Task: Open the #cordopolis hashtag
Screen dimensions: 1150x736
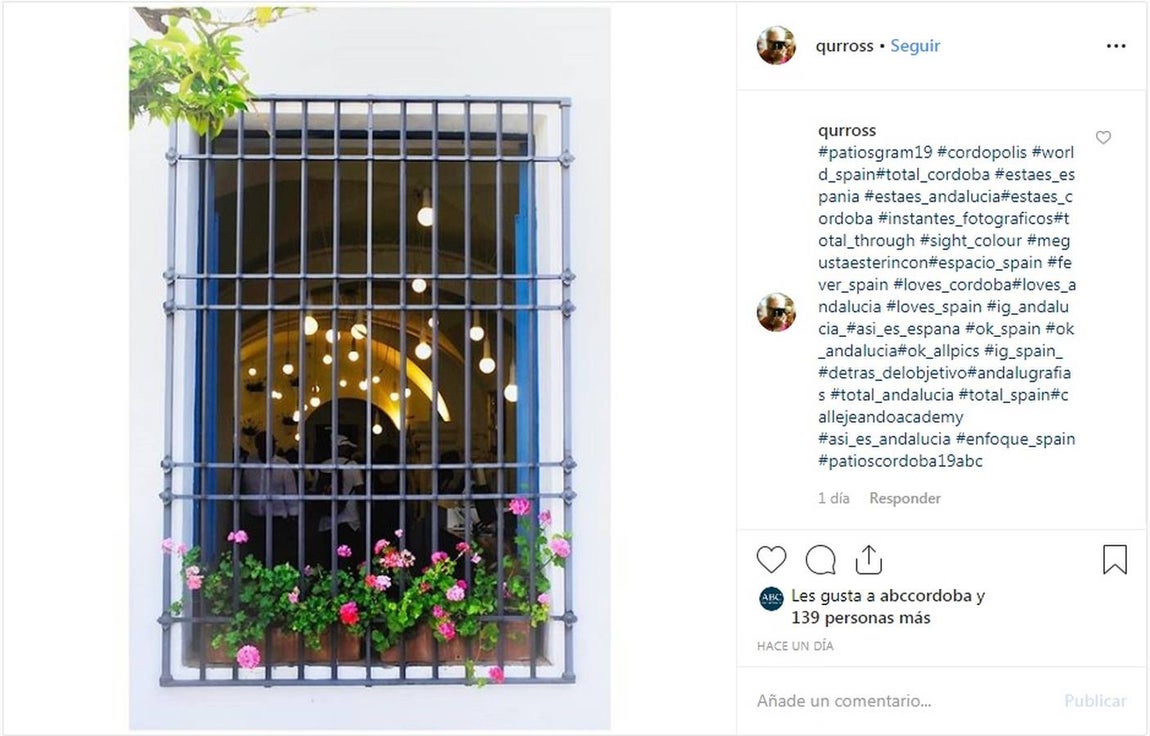Action: click(981, 152)
